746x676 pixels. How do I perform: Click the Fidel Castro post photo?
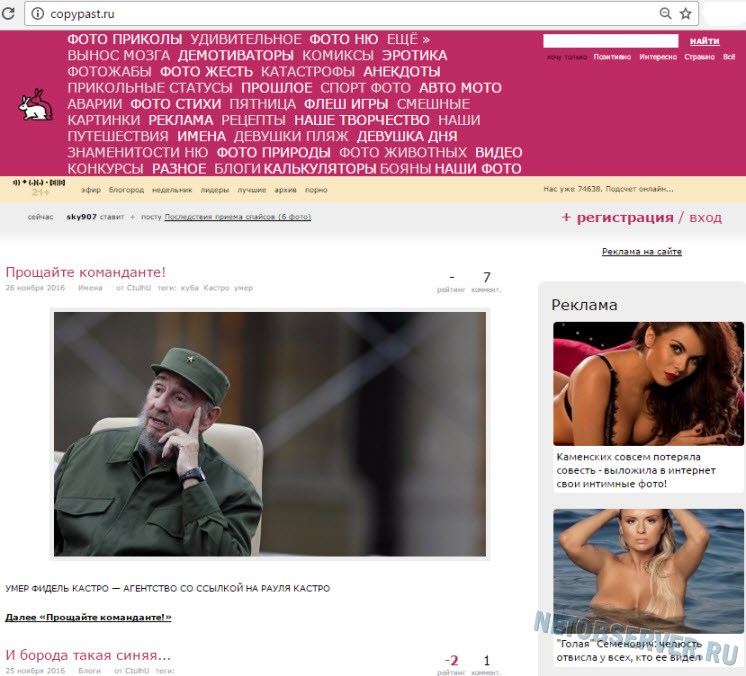270,434
